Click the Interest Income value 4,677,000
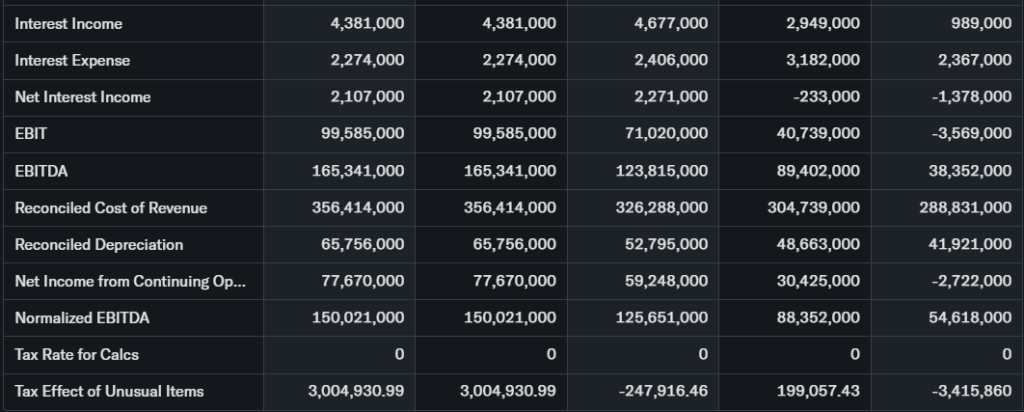Screen dimensions: 1024x412 click(671, 23)
